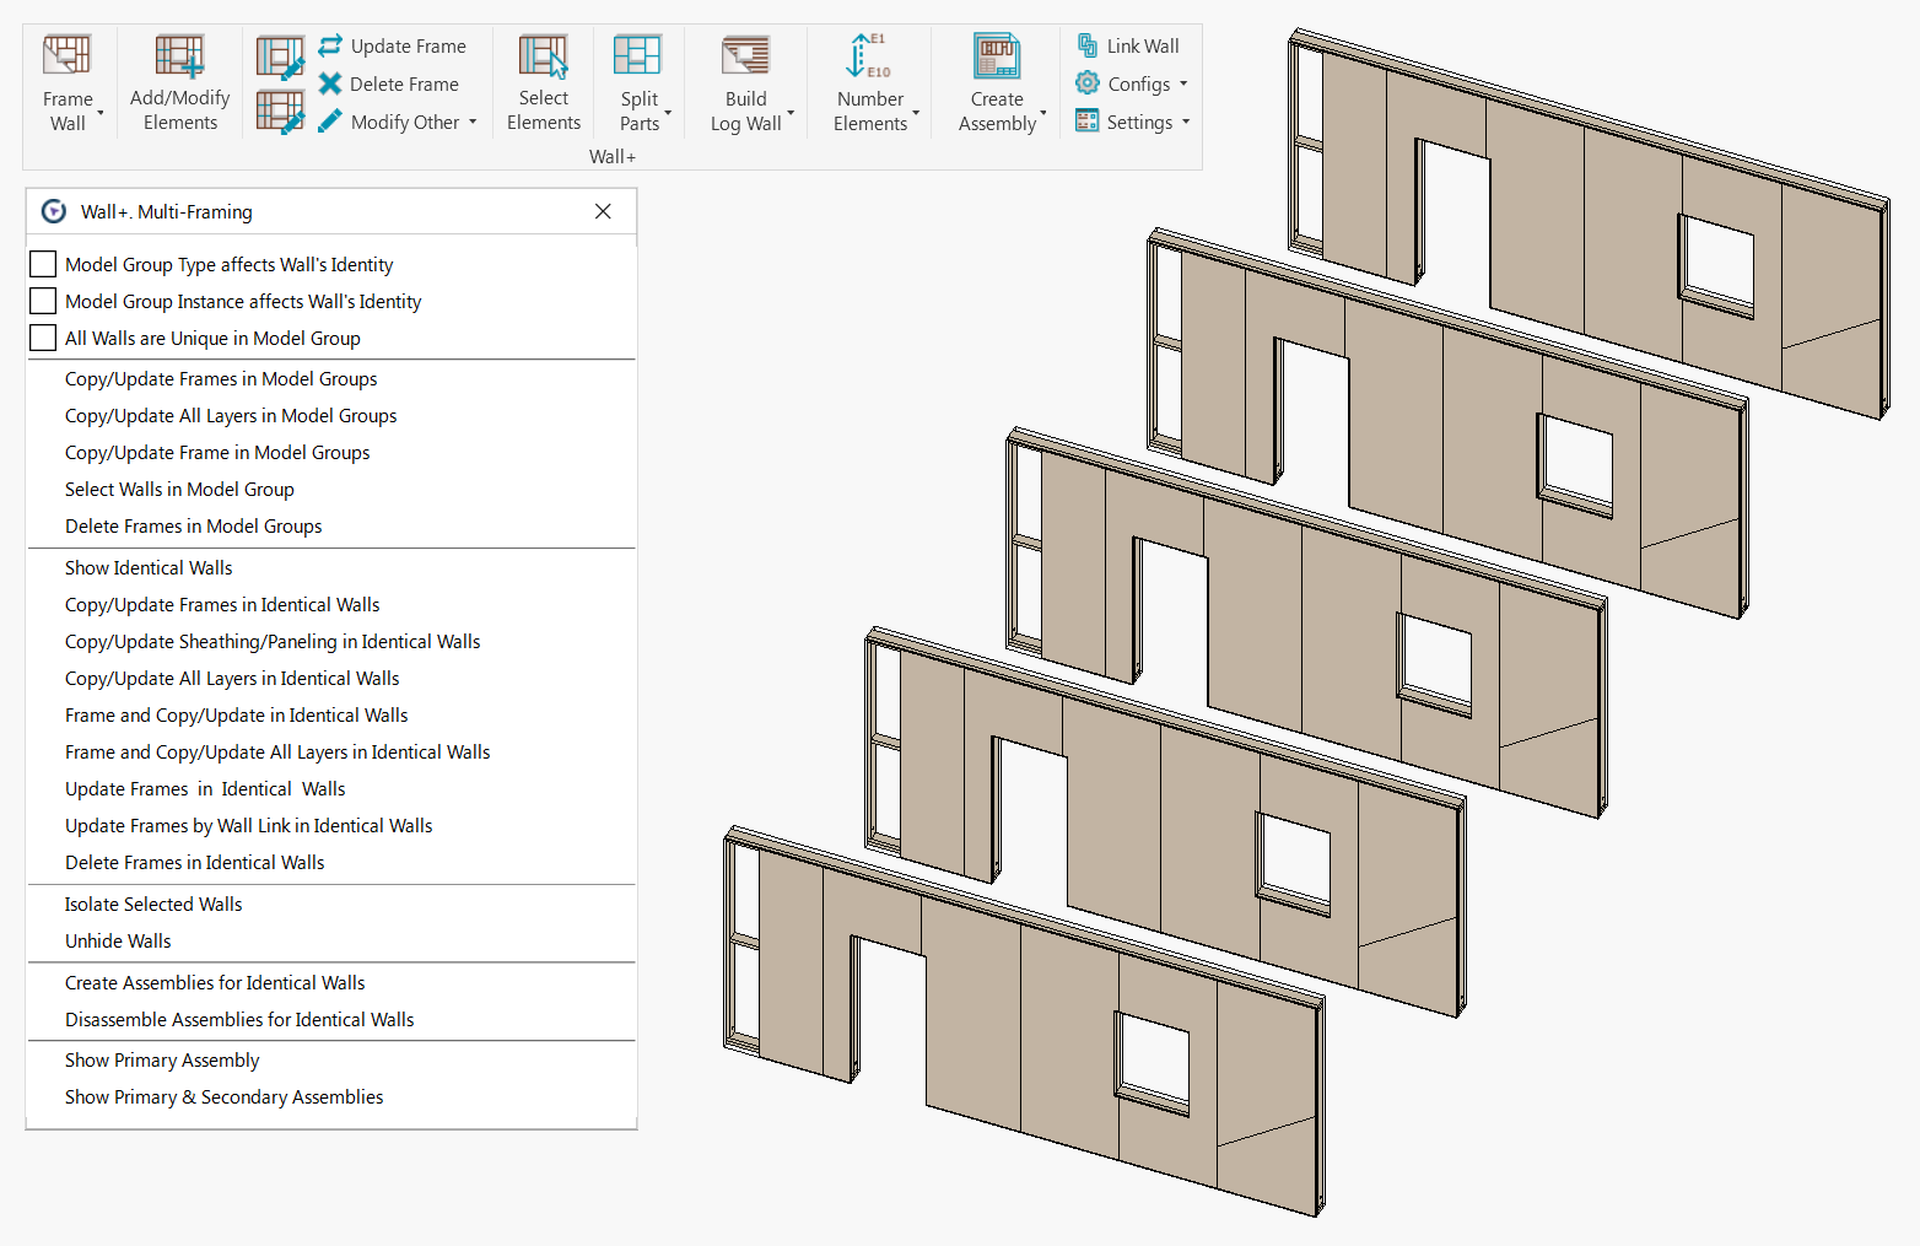
Task: Click the Number Elements tool
Action: pyautogui.click(x=869, y=80)
